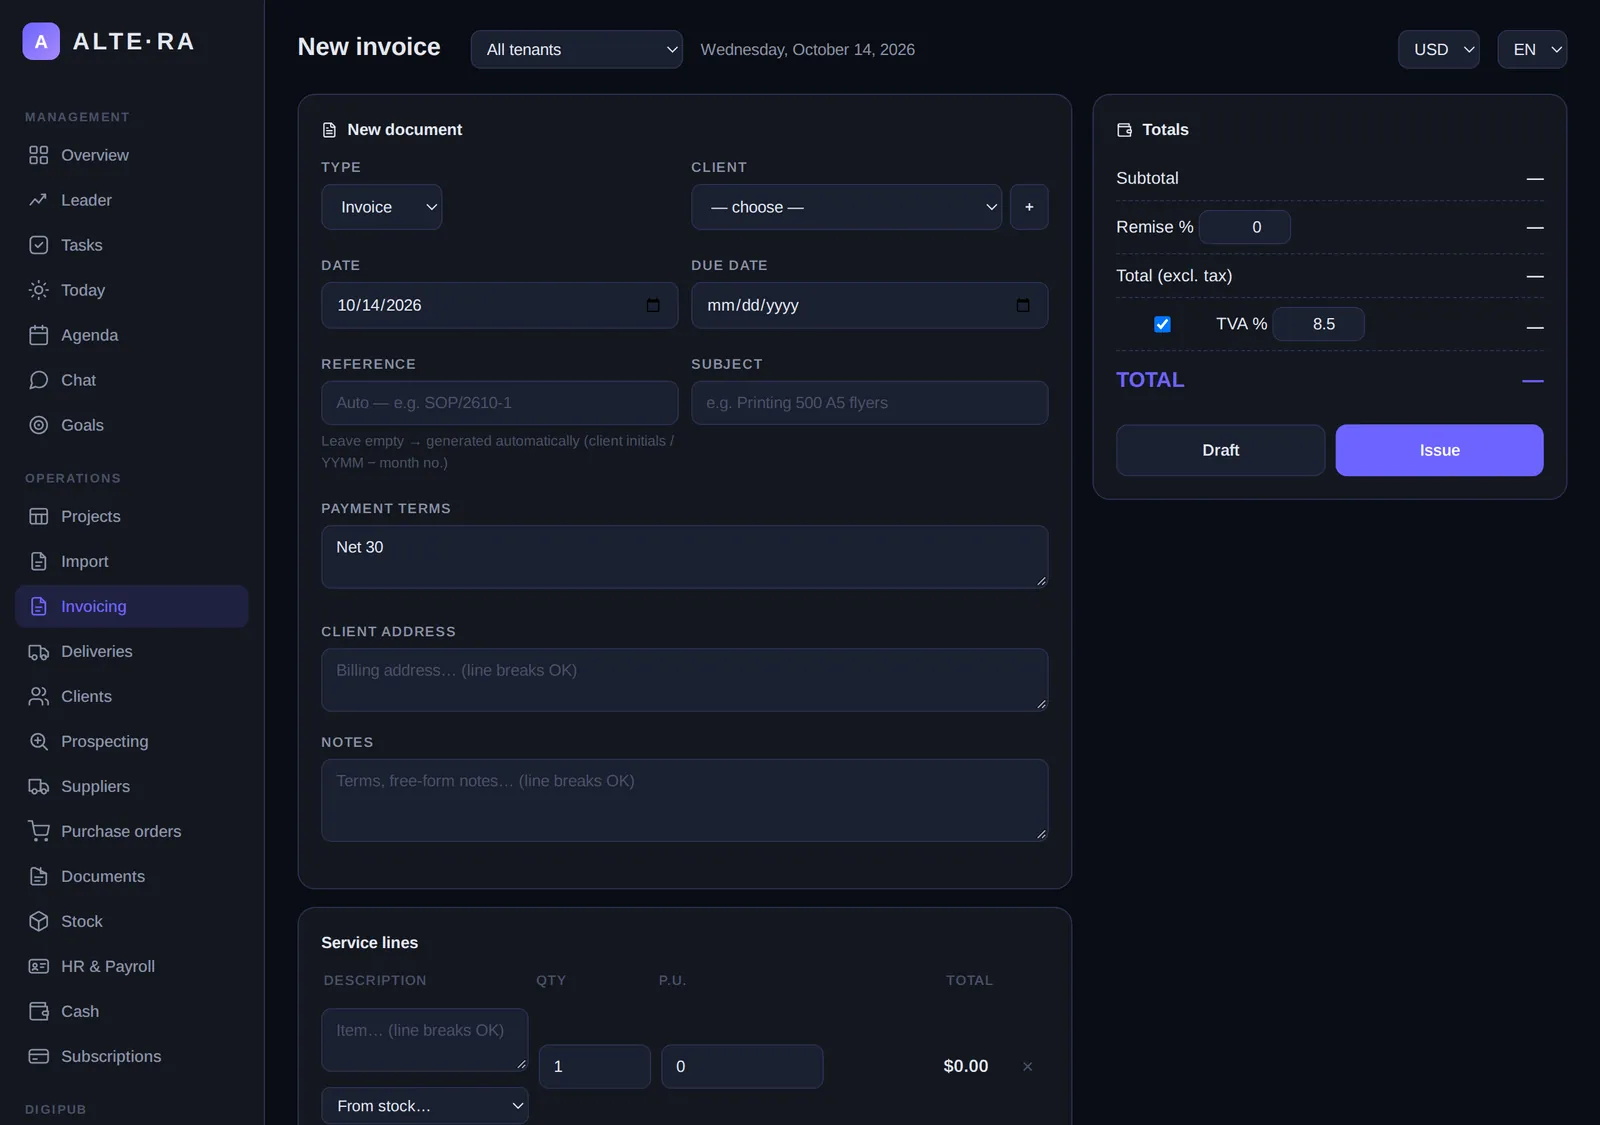Image resolution: width=1600 pixels, height=1125 pixels.
Task: Open Suppliers in sidebar
Action: (132, 786)
